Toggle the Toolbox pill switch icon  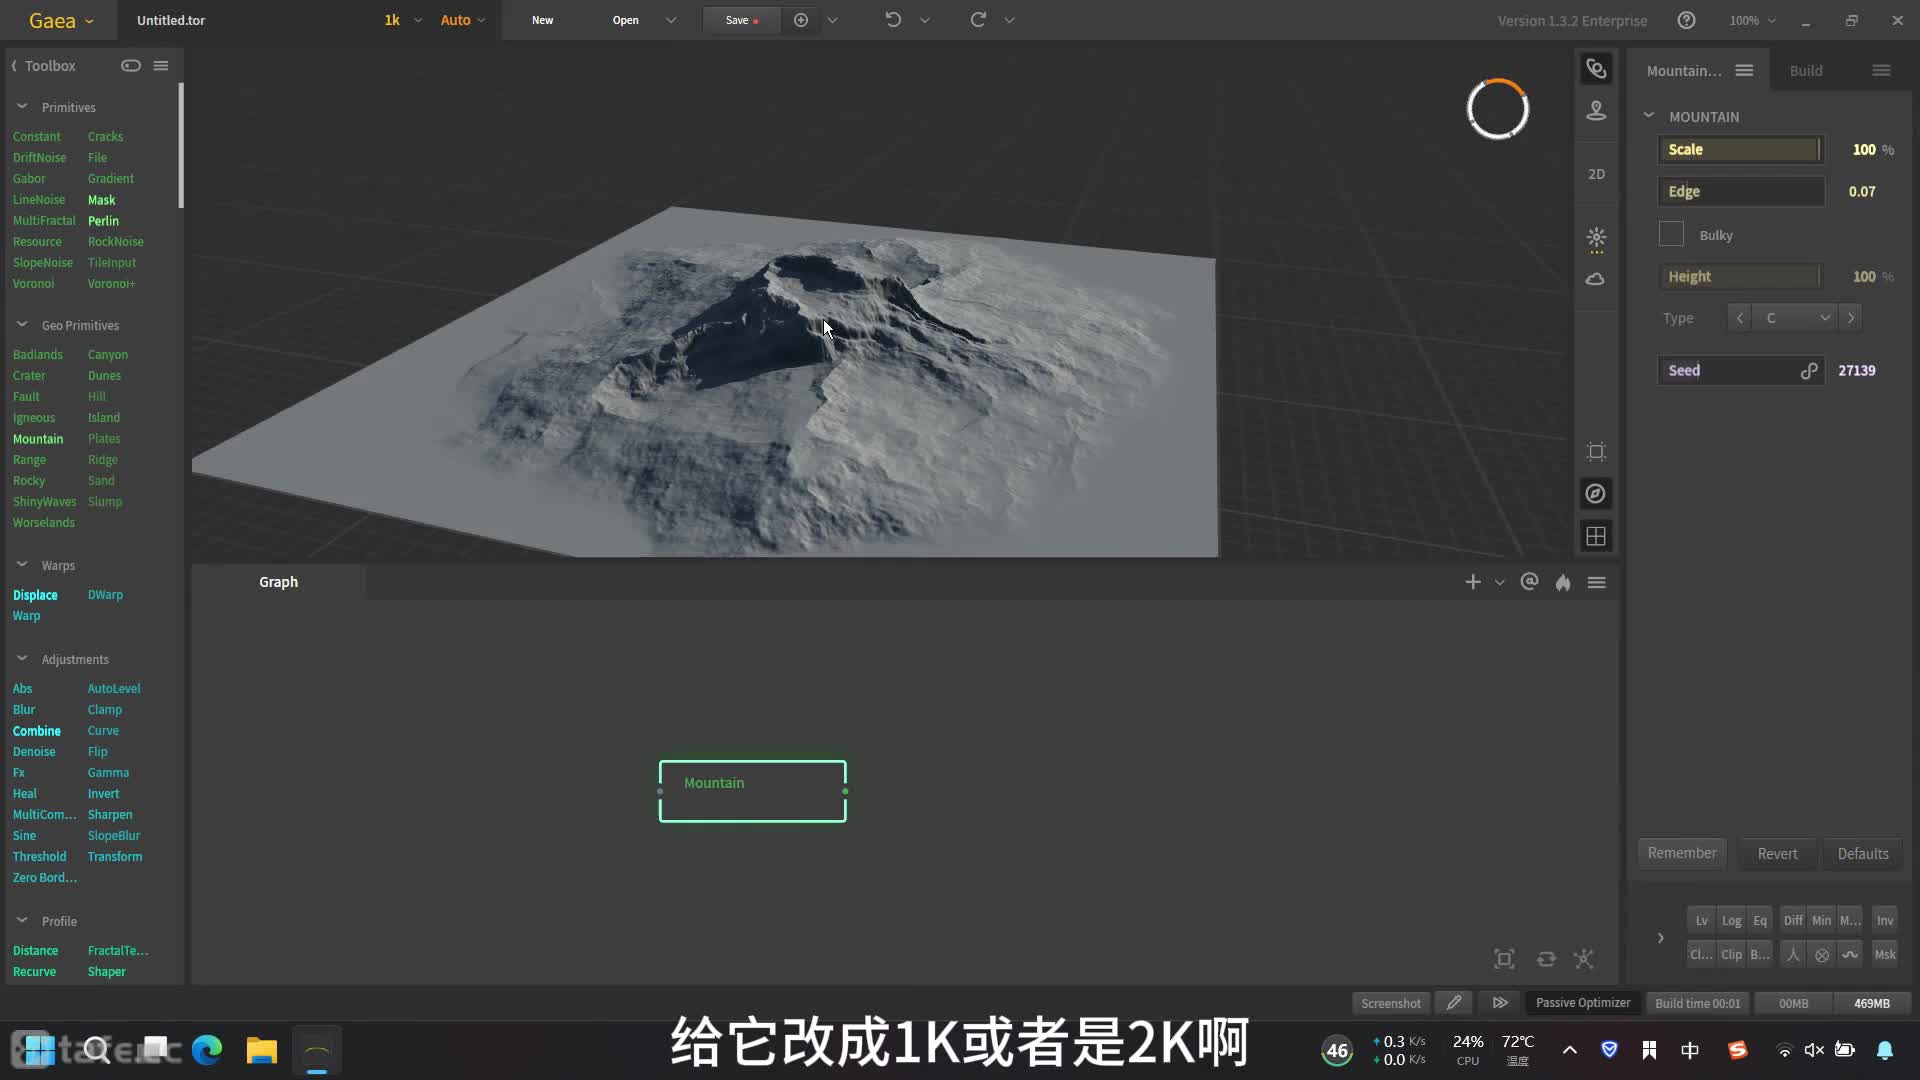pyautogui.click(x=131, y=66)
